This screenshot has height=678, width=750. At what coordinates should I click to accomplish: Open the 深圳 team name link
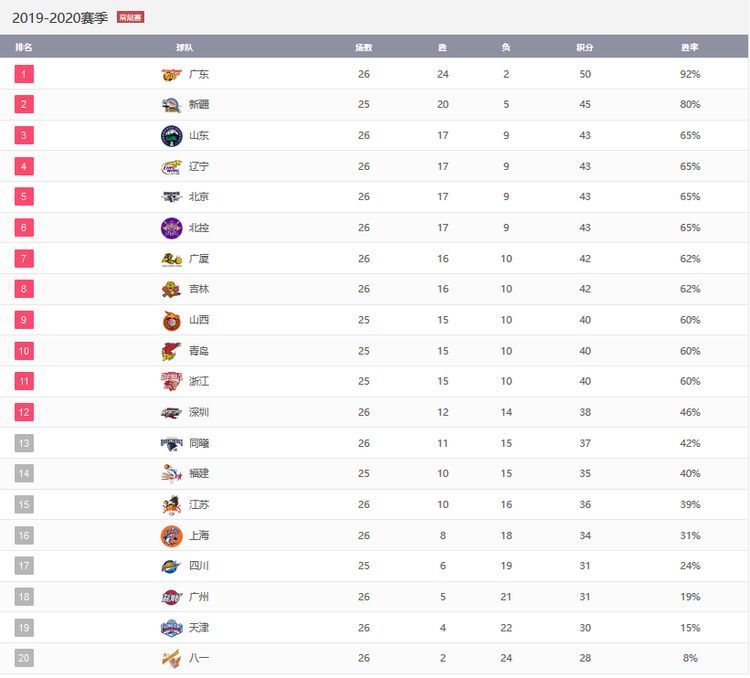coord(199,412)
